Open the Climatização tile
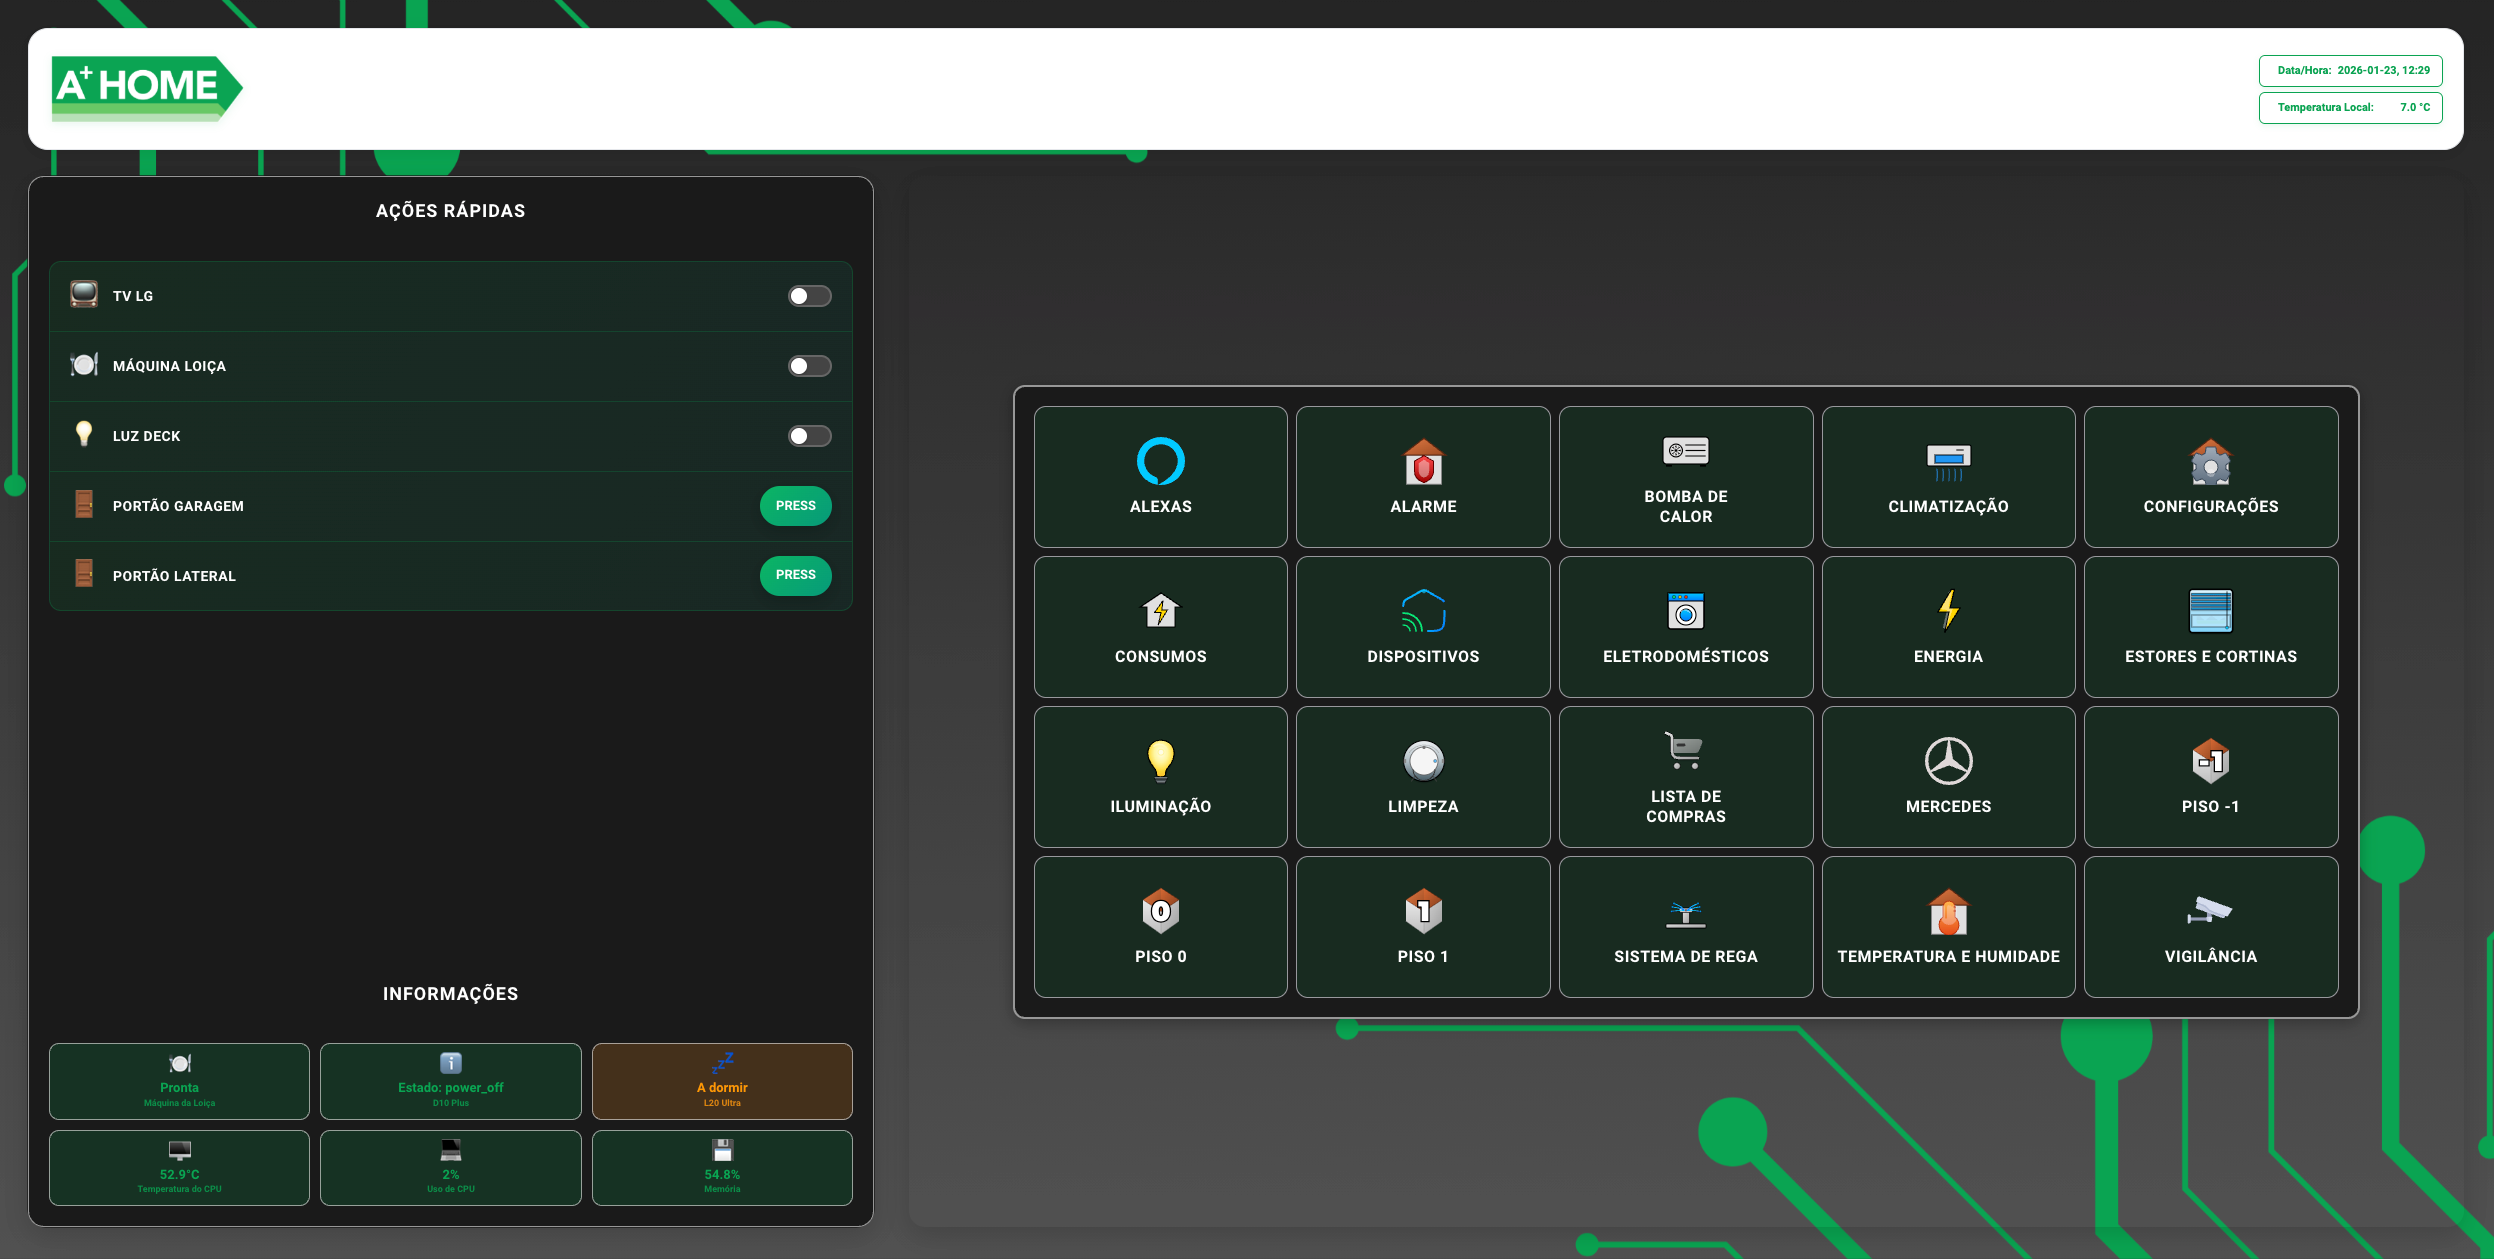 coord(1947,476)
